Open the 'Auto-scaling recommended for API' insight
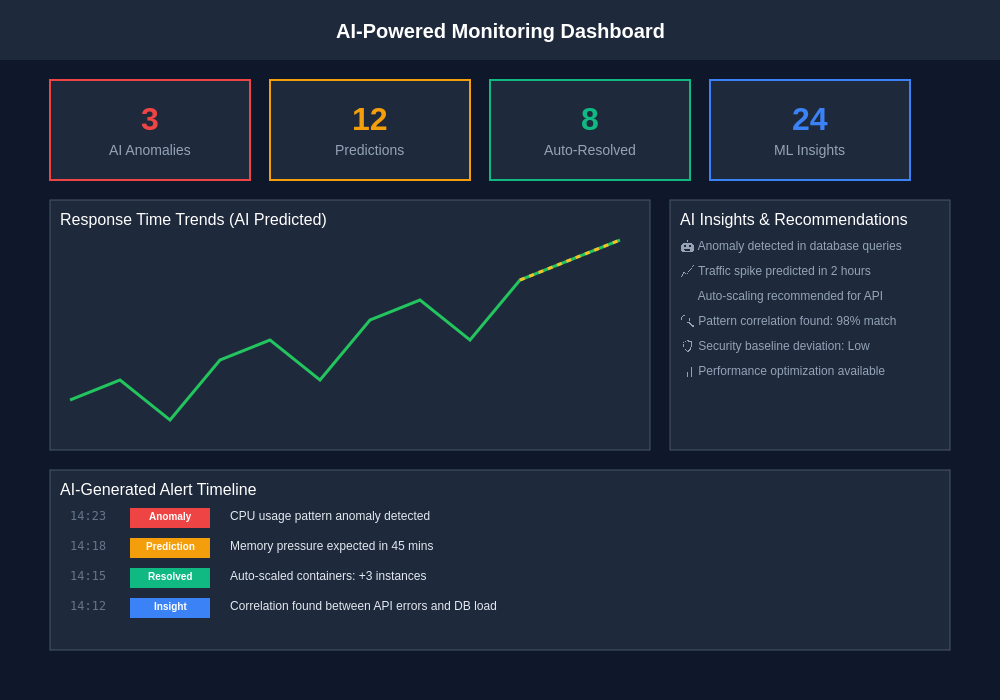Viewport: 1000px width, 700px height. pyautogui.click(x=790, y=296)
